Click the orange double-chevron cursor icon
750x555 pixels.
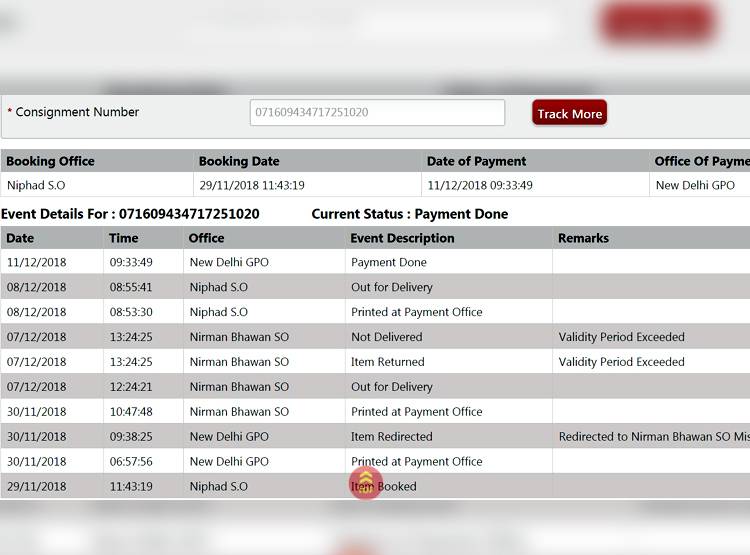(366, 483)
